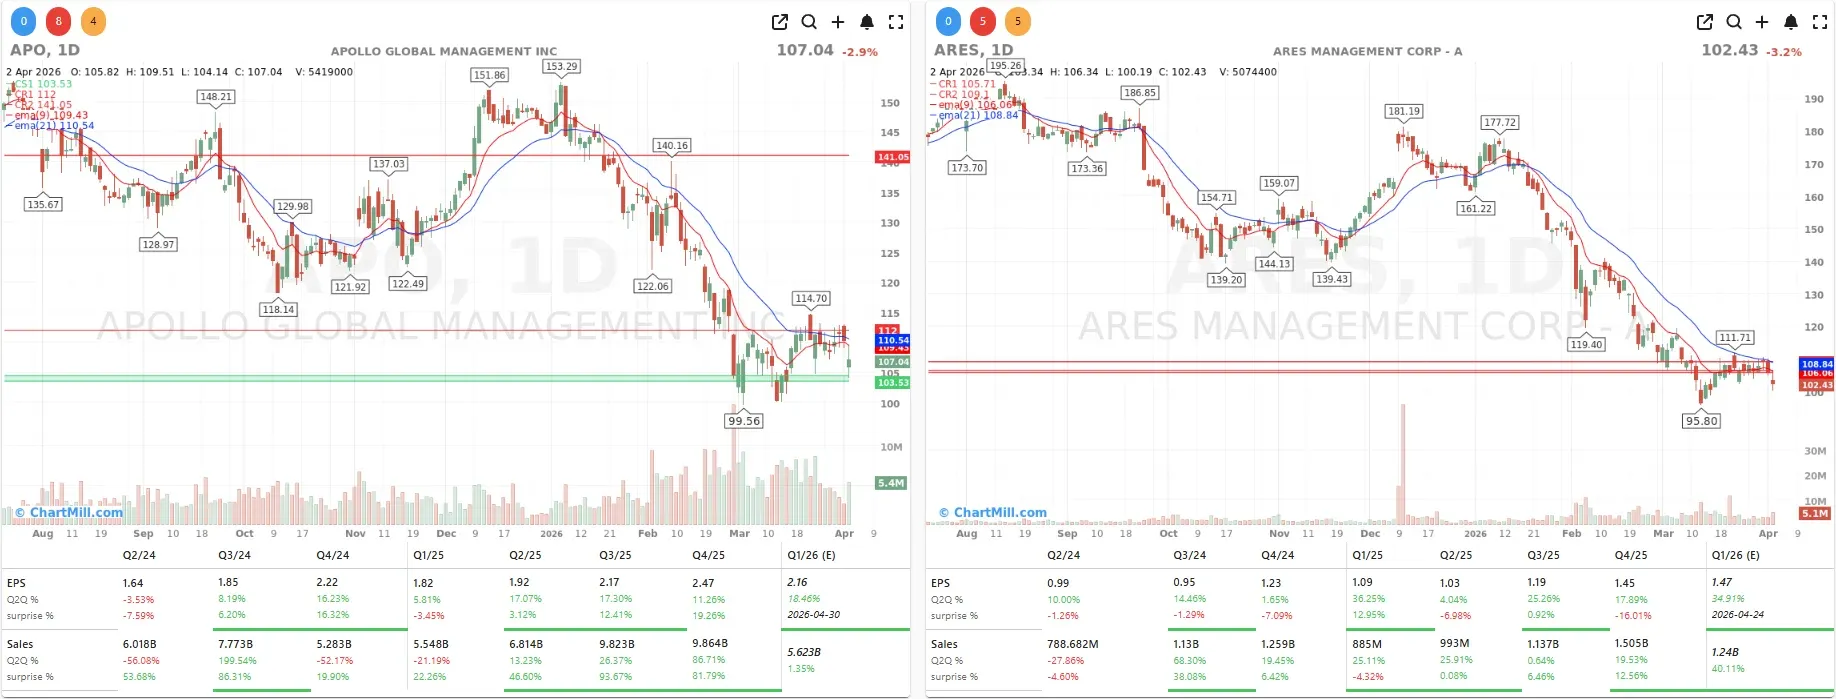Click the -2.9% change on APO
The width and height of the screenshot is (1836, 699).
pyautogui.click(x=860, y=52)
